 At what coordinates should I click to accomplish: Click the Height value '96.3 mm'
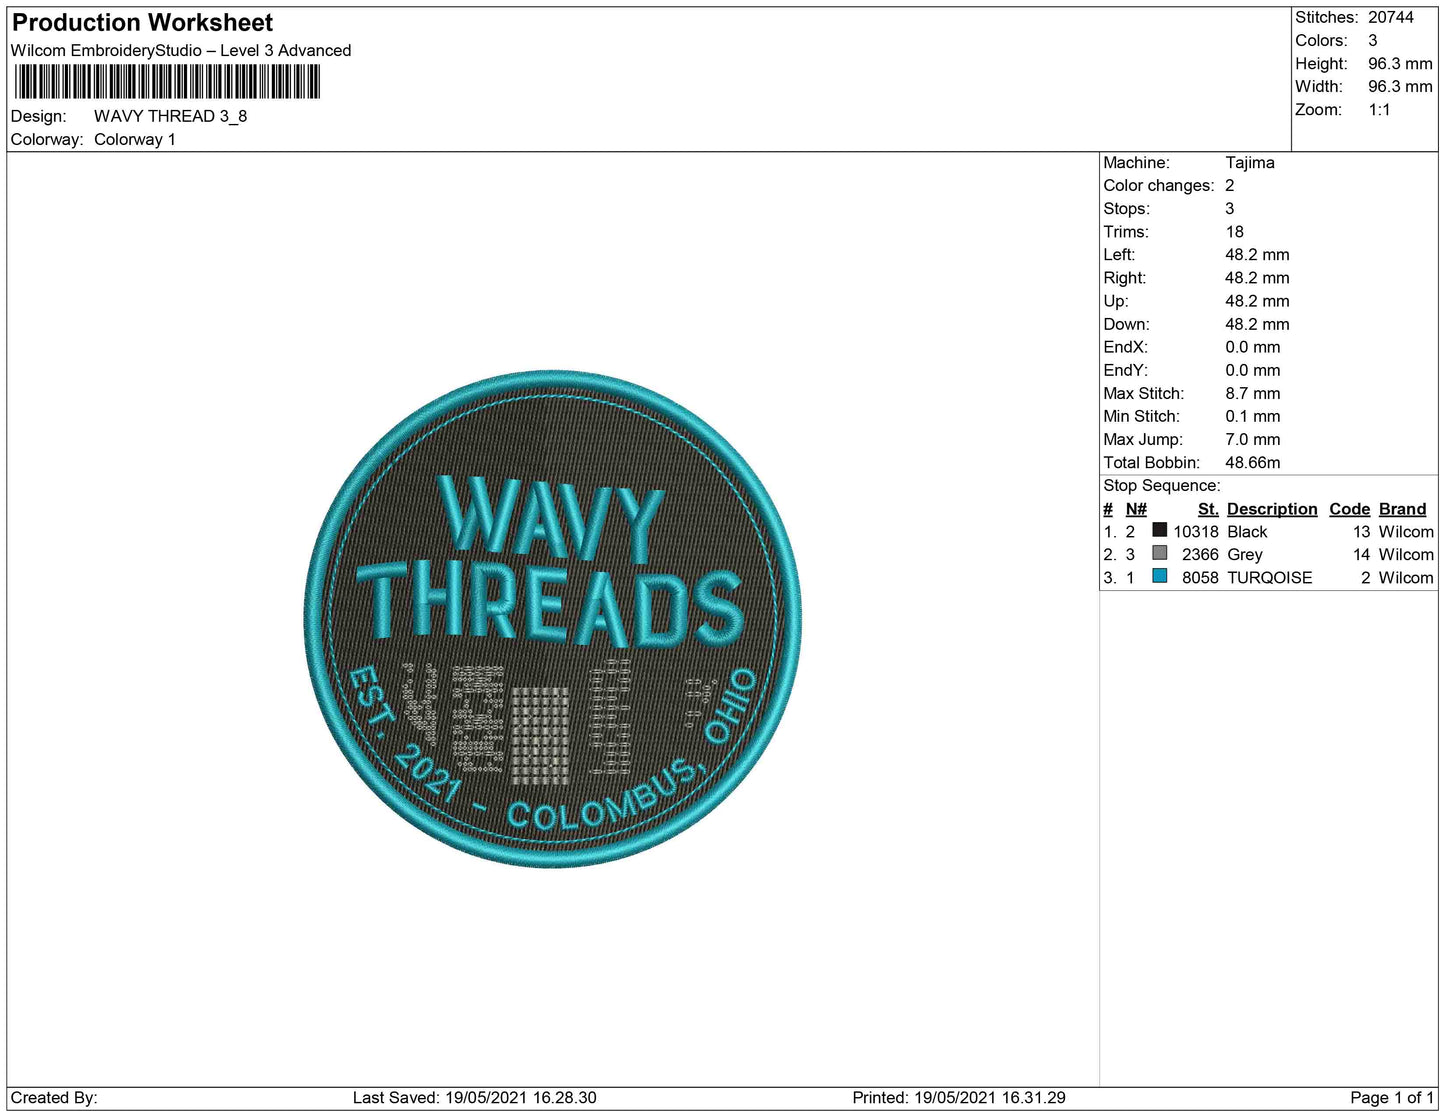click(1400, 64)
